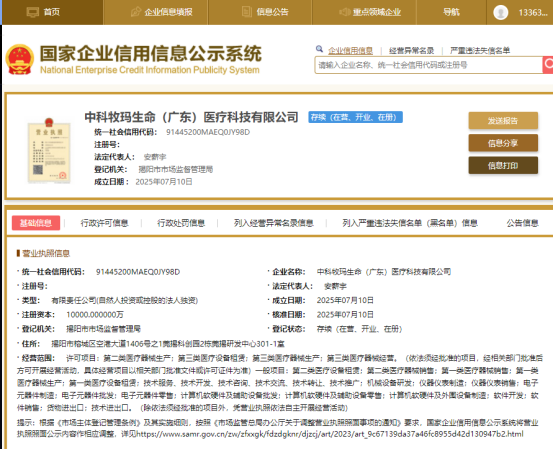The width and height of the screenshot is (558, 455).
Task: Click 核准日期 value 2025年07月10日
Action: tap(345, 315)
